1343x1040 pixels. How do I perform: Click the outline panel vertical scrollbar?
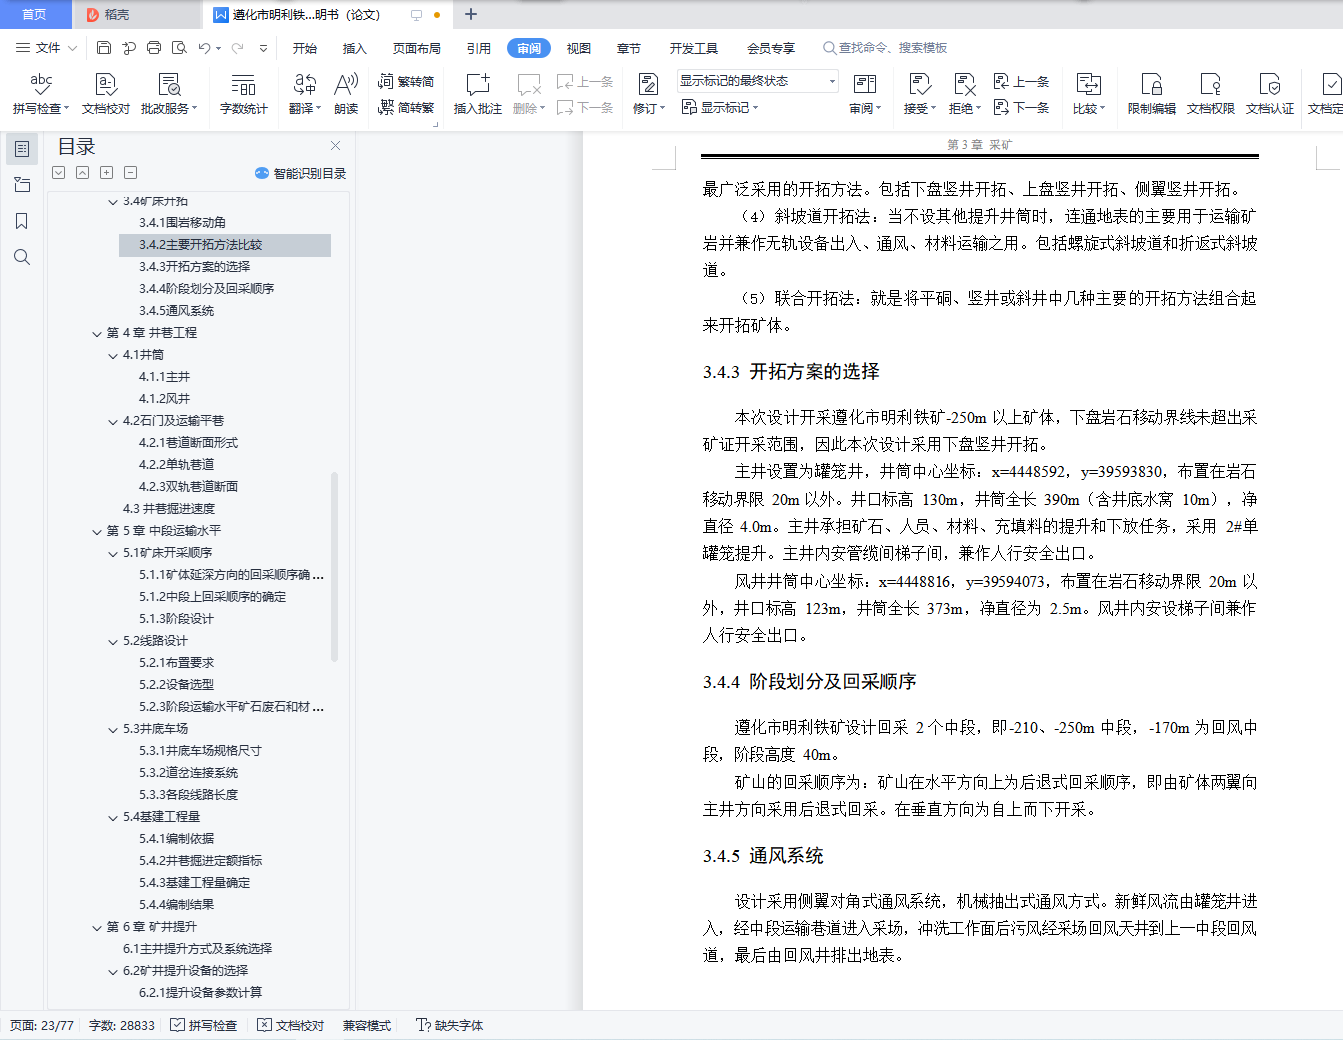tap(334, 565)
